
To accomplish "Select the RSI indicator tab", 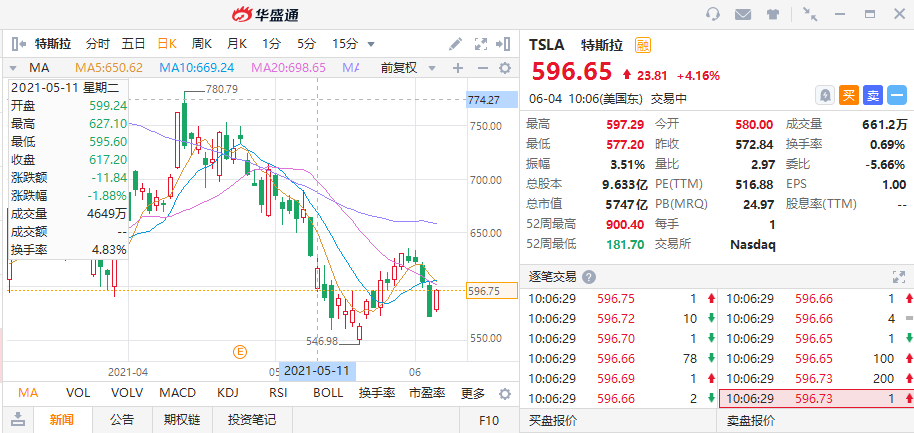I will point(278,393).
